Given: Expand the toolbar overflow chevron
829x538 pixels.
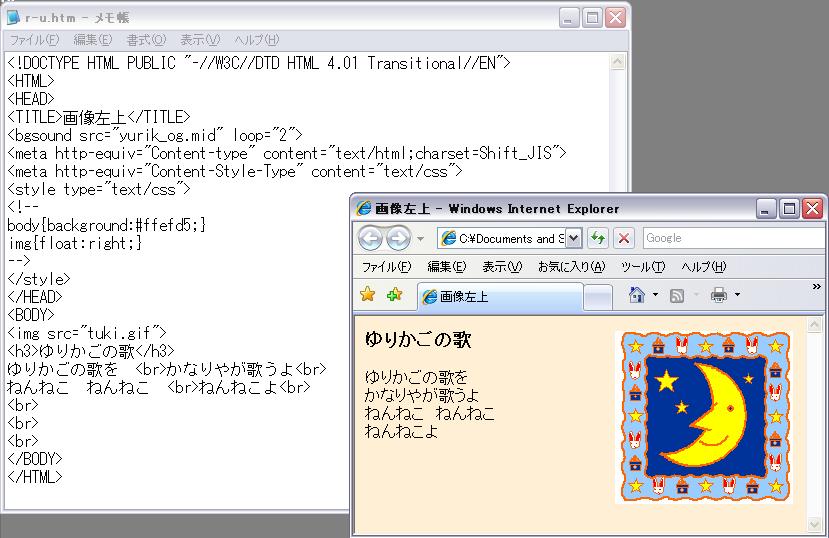Looking at the screenshot, I should [817, 286].
